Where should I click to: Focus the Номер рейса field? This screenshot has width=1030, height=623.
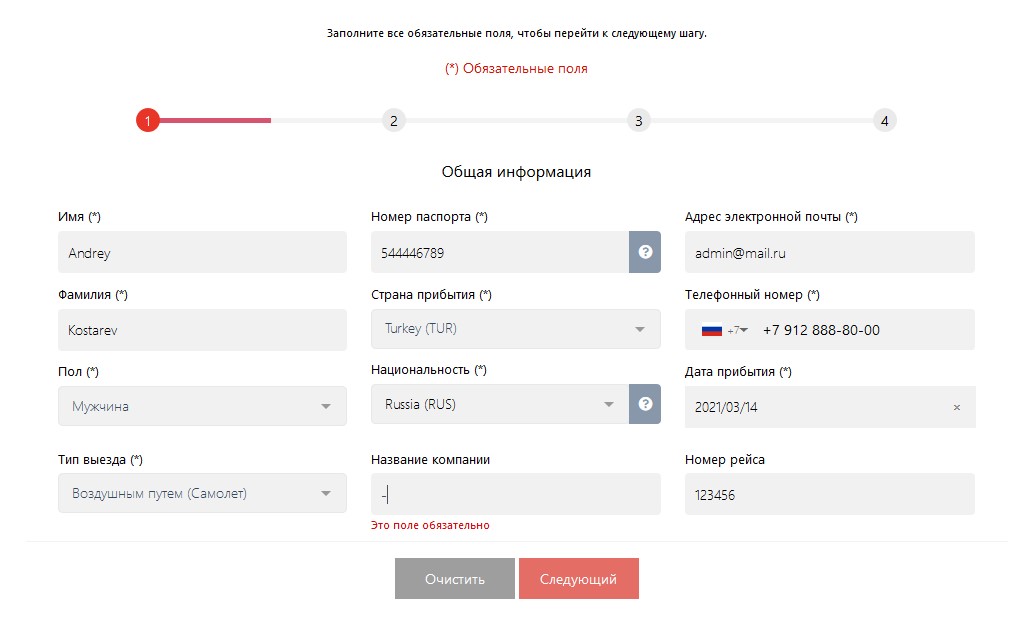[829, 494]
